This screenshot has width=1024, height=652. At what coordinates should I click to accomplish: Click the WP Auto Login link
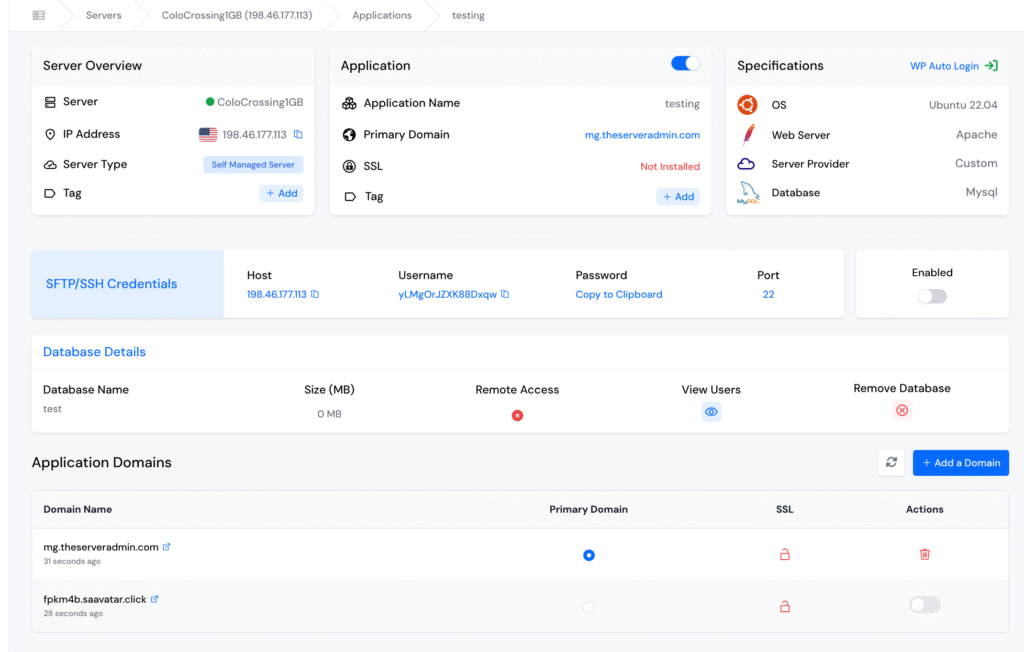[953, 66]
